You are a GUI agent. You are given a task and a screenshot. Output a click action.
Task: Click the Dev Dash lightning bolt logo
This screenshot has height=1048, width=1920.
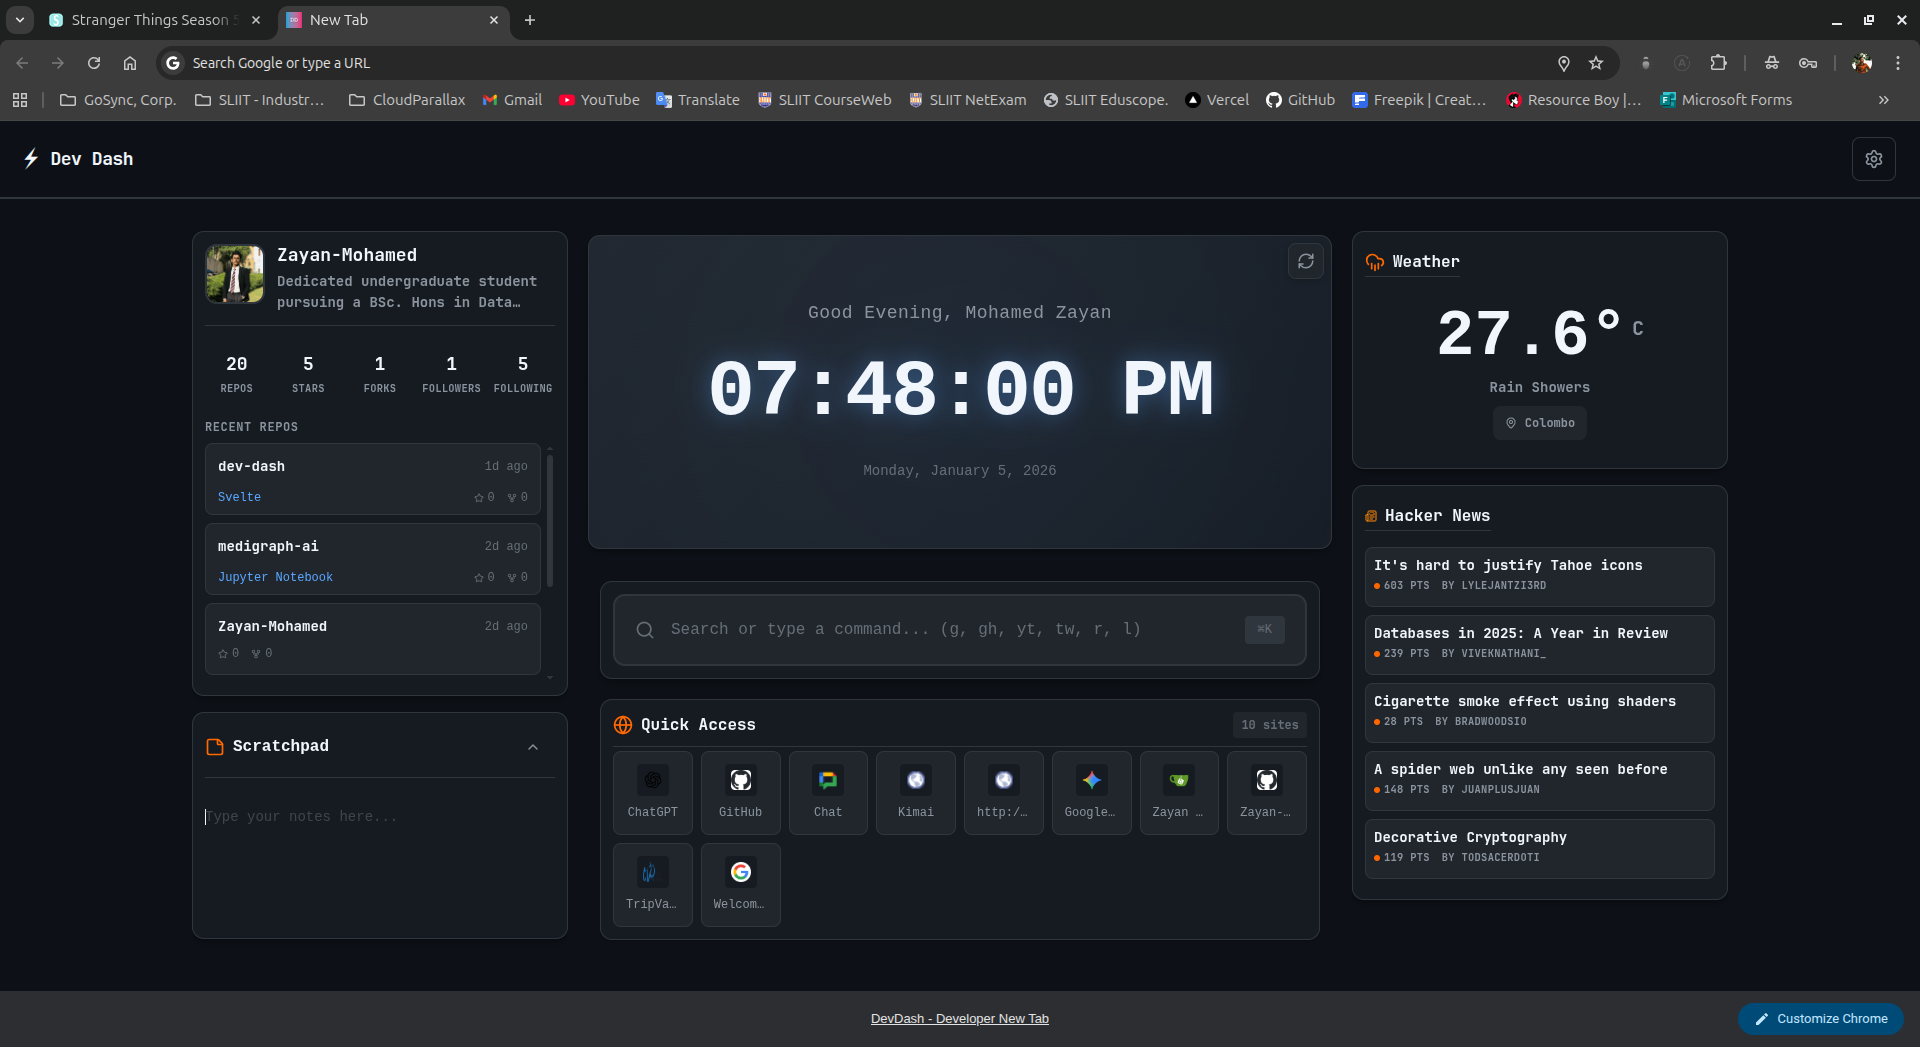point(29,158)
